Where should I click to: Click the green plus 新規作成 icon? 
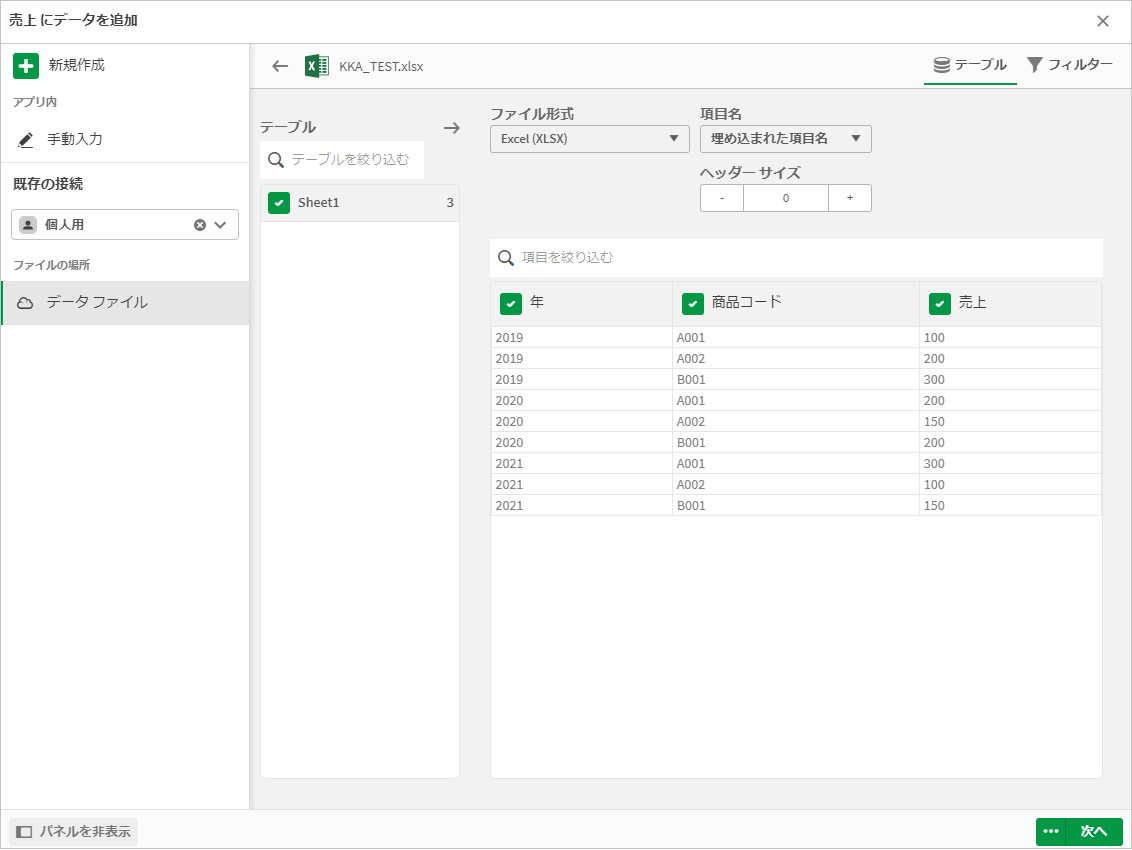26,66
